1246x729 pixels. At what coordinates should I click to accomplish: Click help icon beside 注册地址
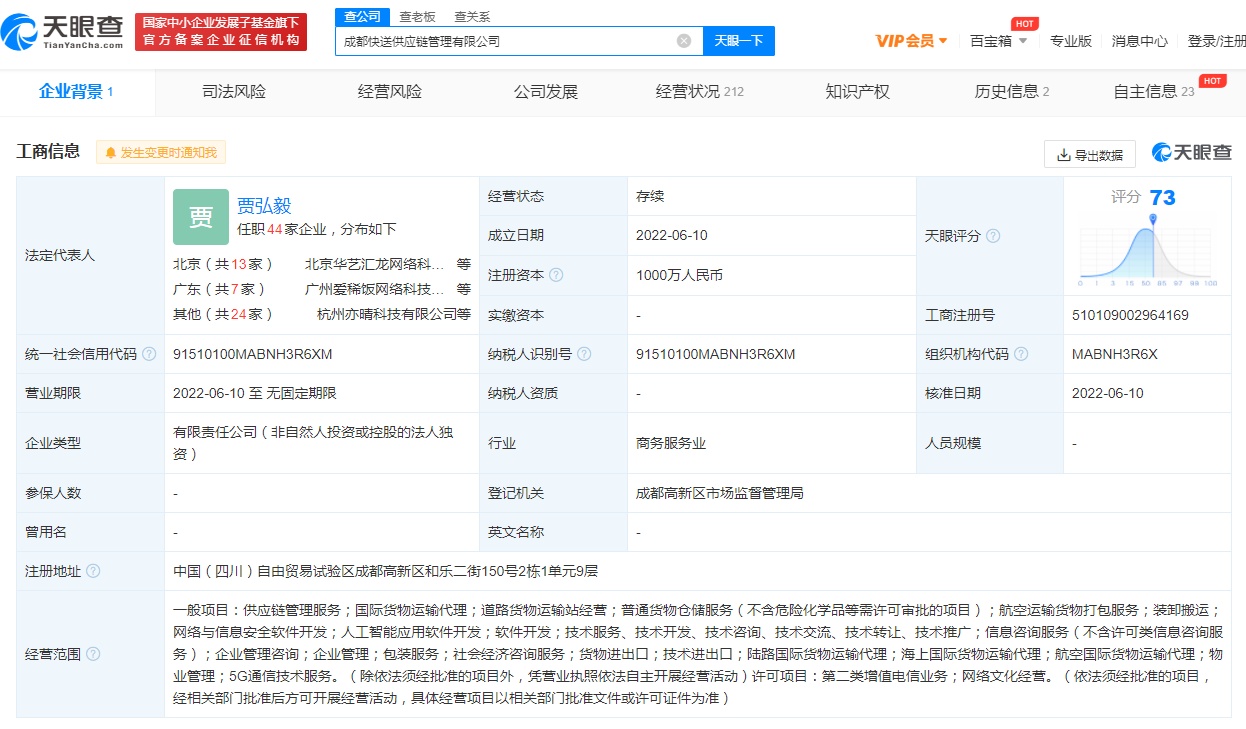93,571
